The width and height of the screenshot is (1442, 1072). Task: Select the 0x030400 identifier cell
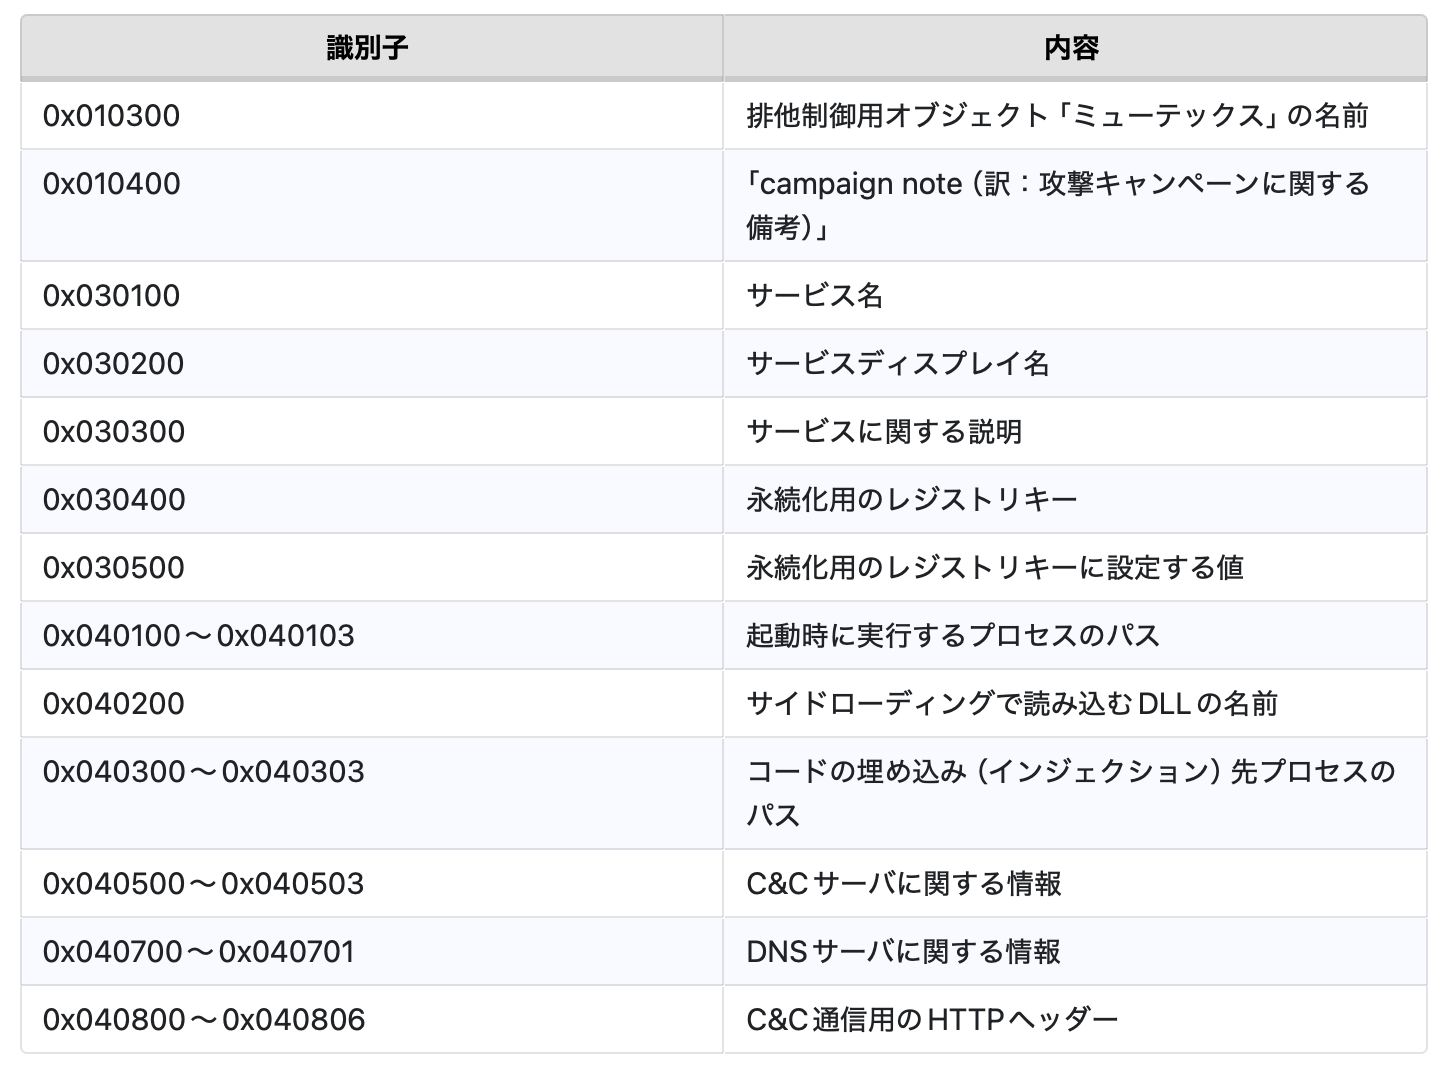coord(114,500)
